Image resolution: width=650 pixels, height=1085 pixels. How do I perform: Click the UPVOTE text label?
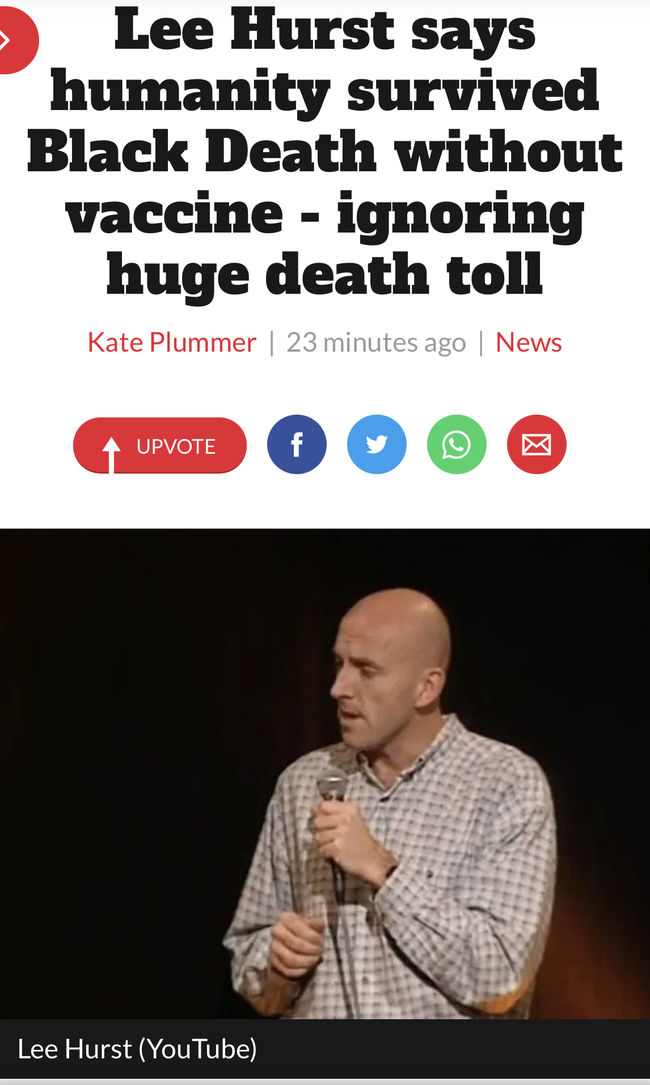click(176, 446)
